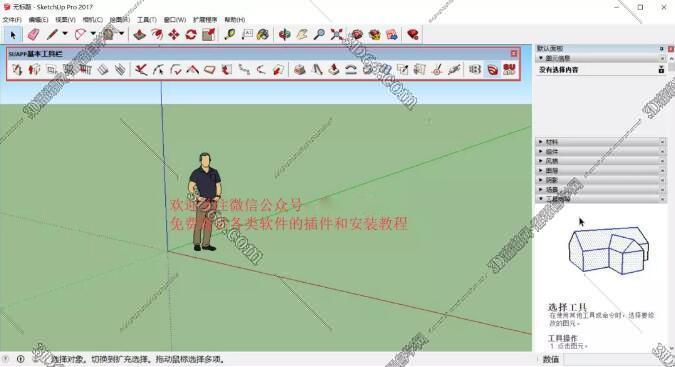Pick the pink Eraser tool
The width and height of the screenshot is (675, 367).
[34, 34]
